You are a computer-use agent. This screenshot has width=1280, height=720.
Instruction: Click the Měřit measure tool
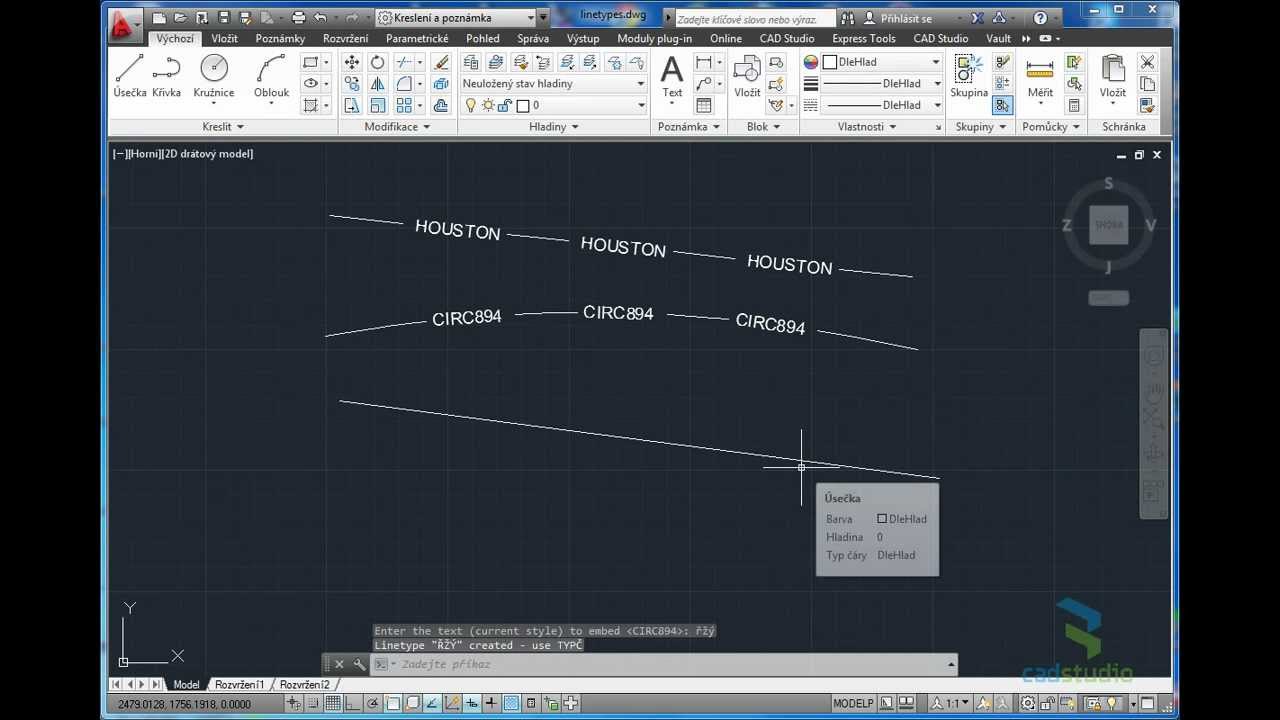pyautogui.click(x=1040, y=76)
